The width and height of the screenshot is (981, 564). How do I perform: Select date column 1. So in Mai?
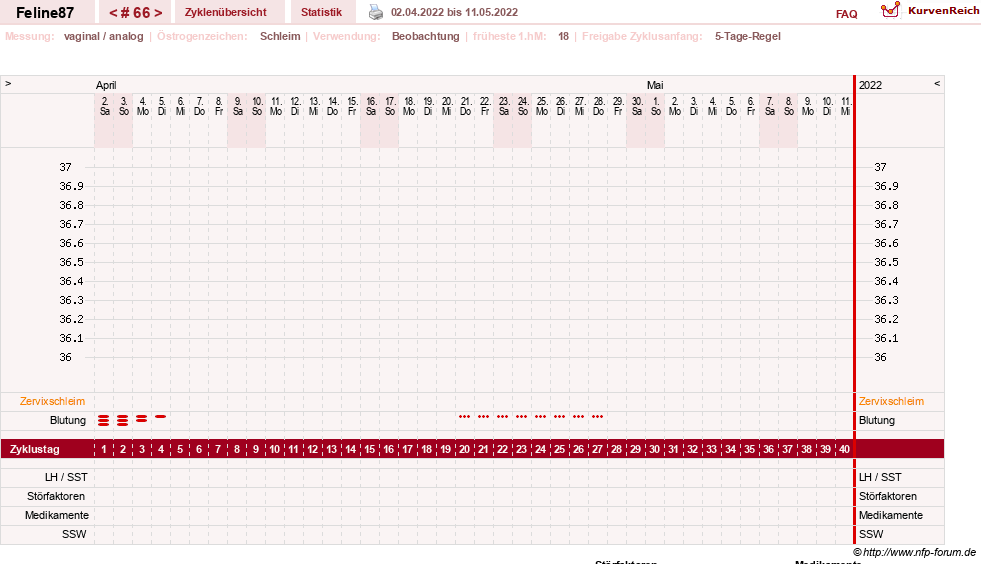pos(656,106)
